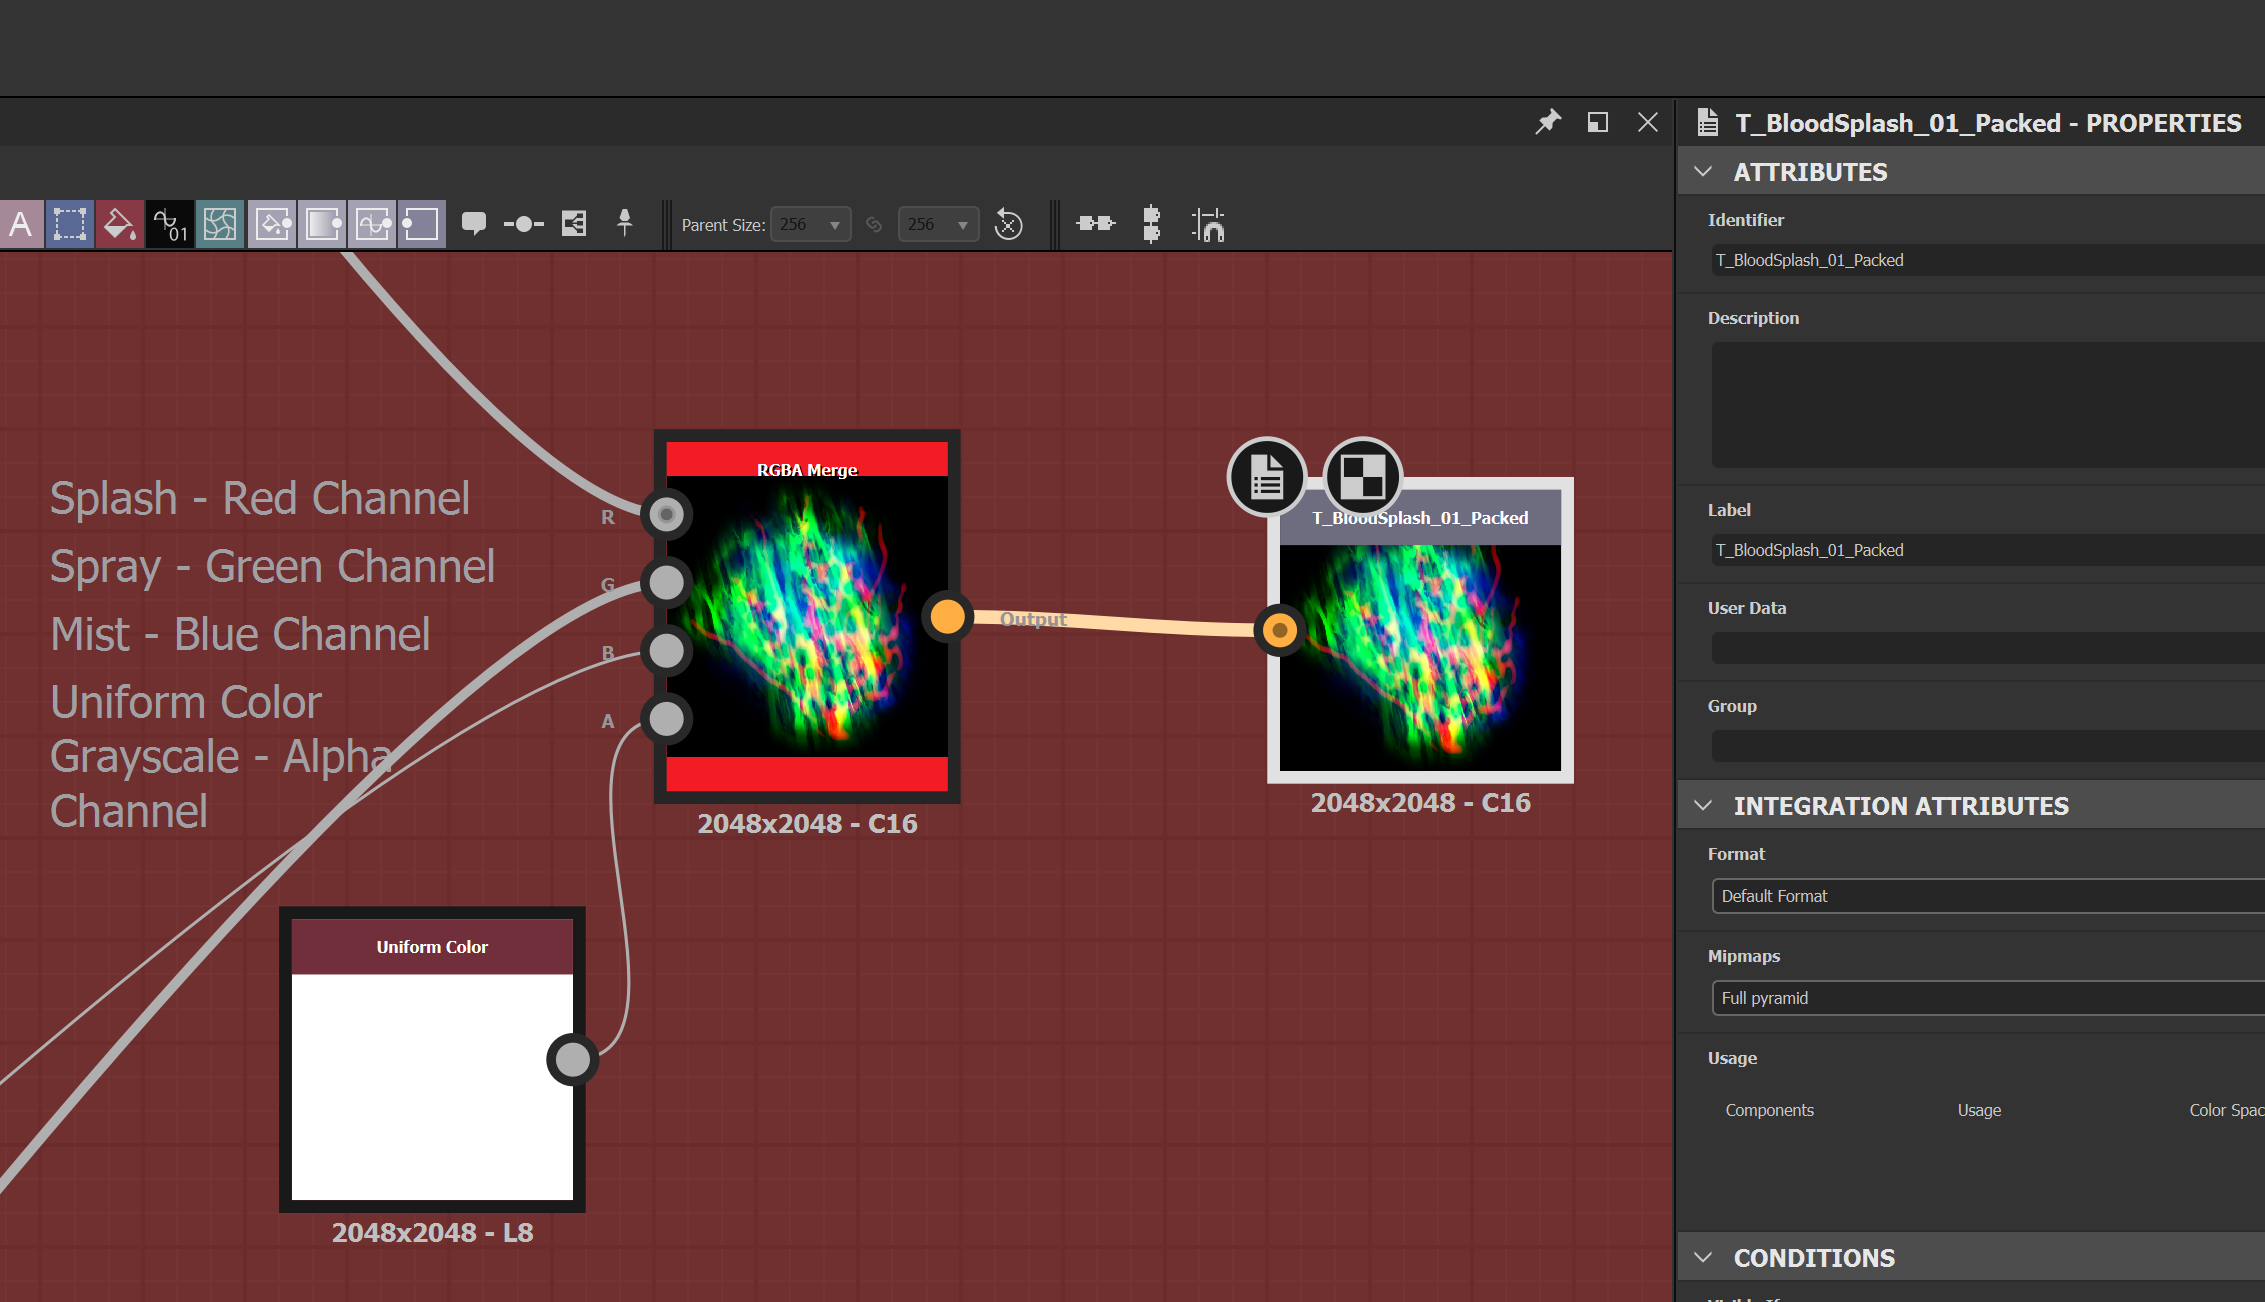Collapse the Integration Attributes section
Viewport: 2265px width, 1302px height.
[x=1704, y=806]
